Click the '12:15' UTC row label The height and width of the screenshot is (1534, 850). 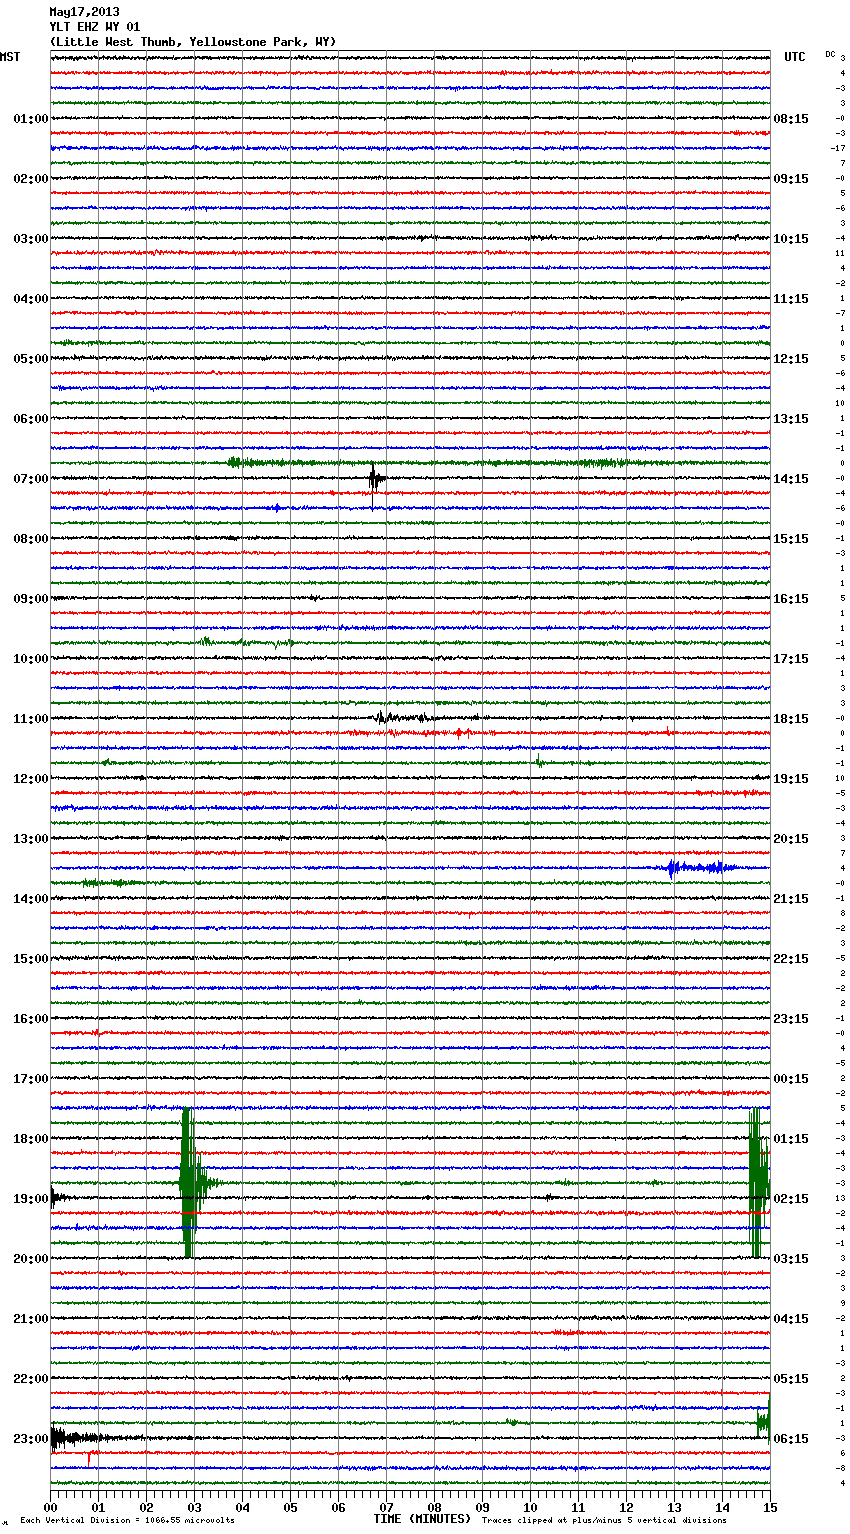coord(791,359)
